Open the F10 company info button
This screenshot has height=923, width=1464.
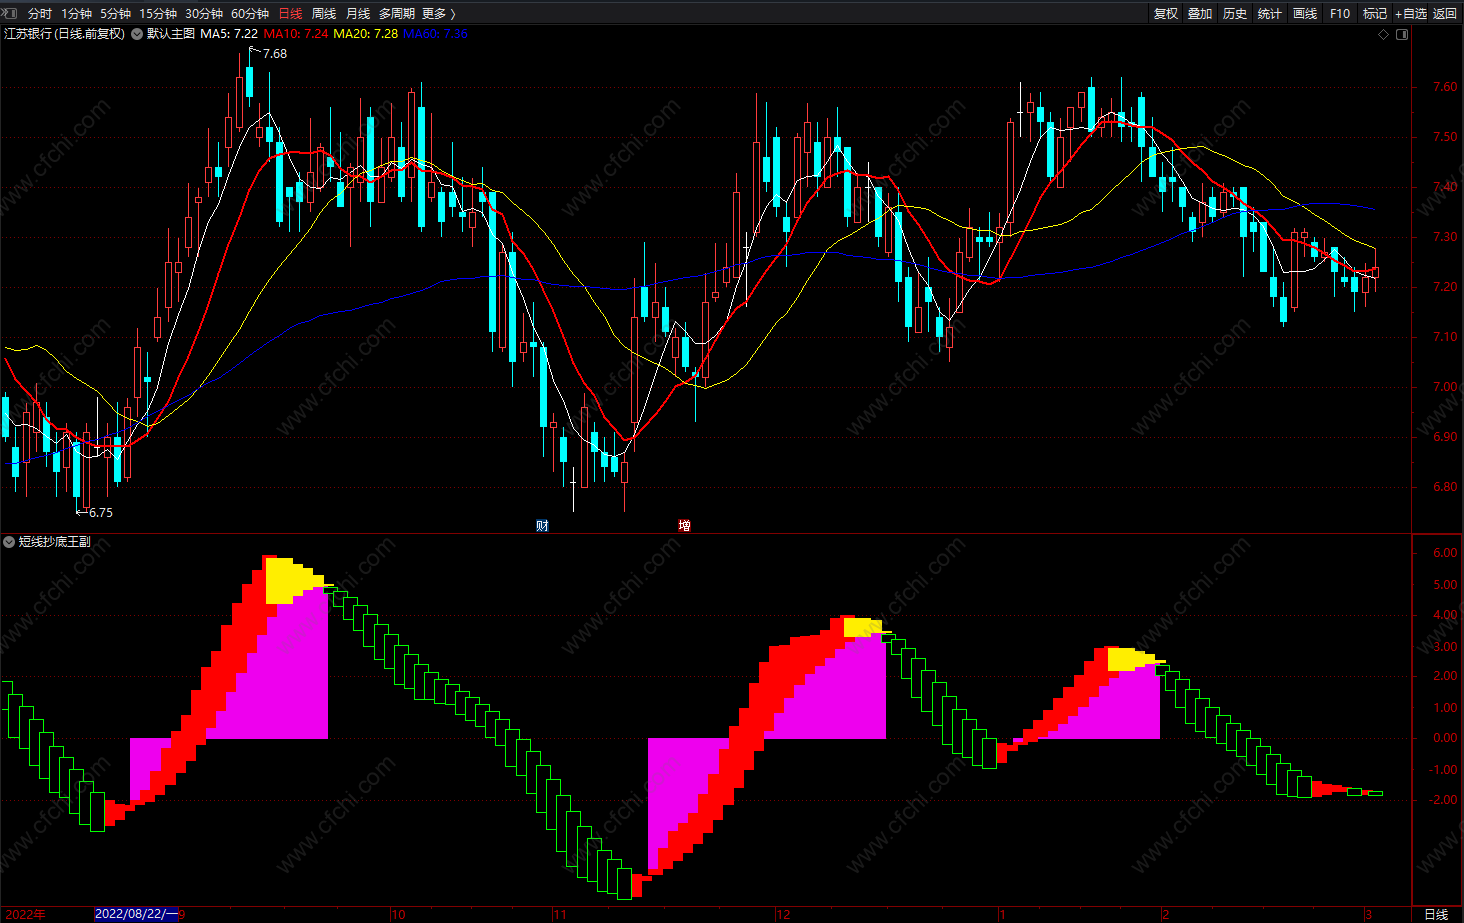(1340, 13)
